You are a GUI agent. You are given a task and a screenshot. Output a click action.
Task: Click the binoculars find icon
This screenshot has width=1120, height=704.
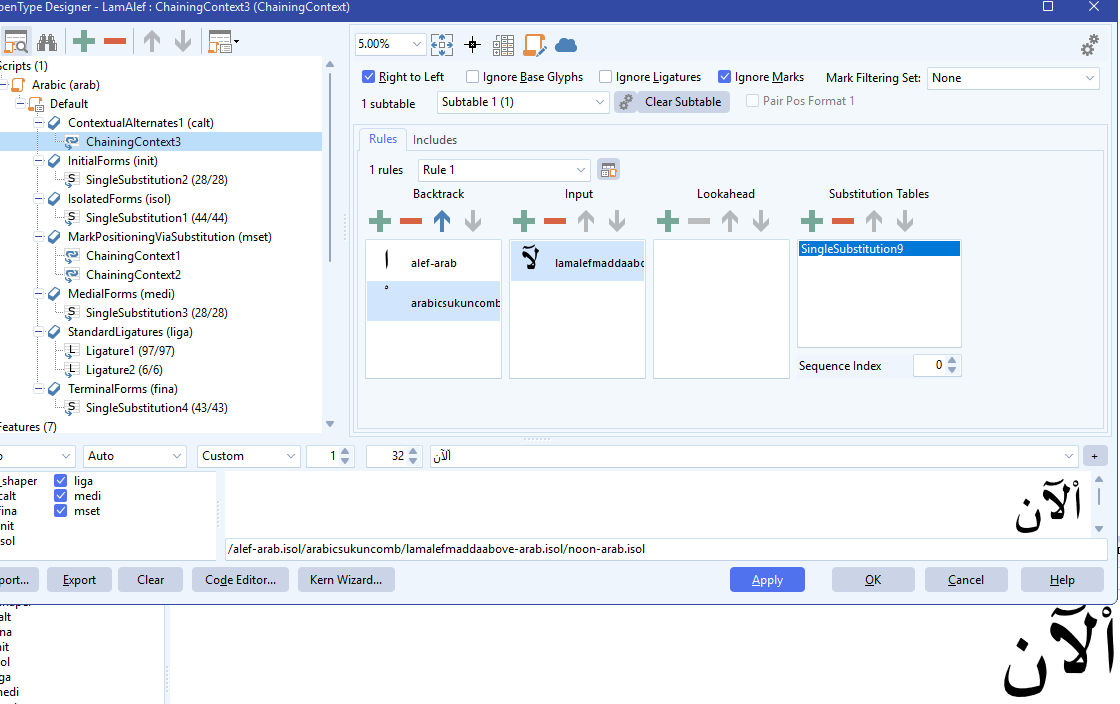(x=47, y=42)
